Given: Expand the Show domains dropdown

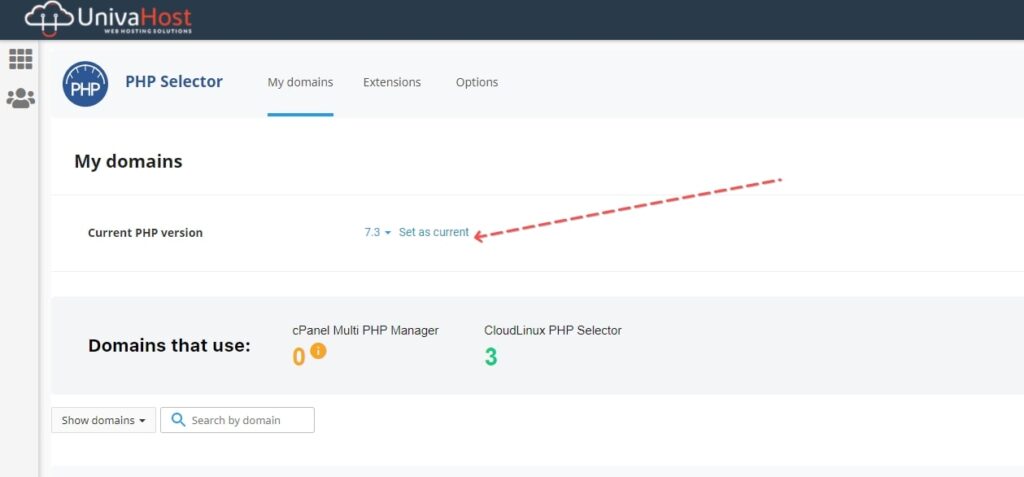Looking at the screenshot, I should tap(104, 420).
